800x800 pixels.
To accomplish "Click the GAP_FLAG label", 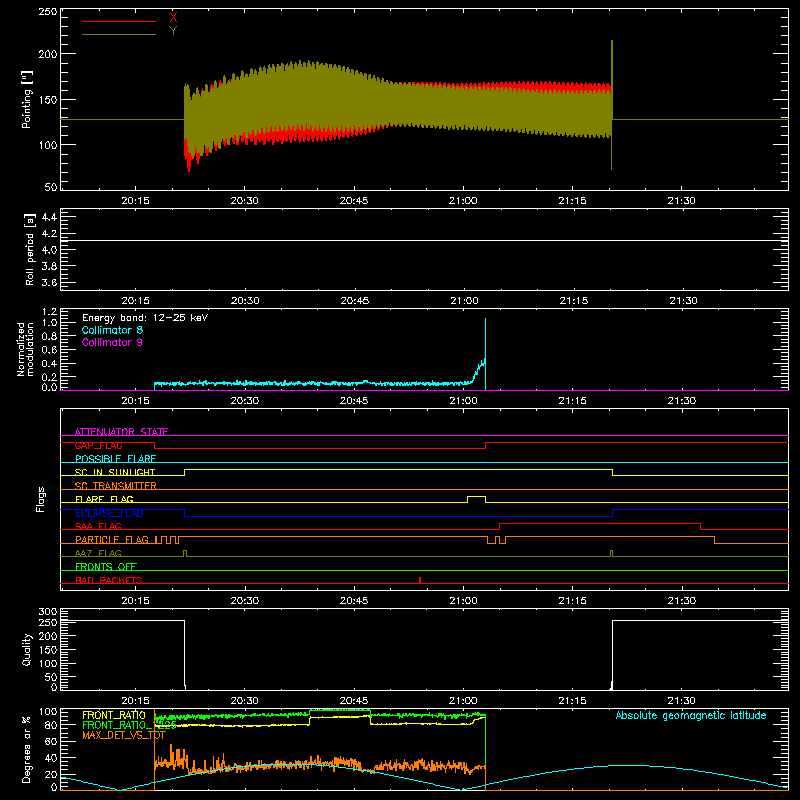I will [98, 445].
